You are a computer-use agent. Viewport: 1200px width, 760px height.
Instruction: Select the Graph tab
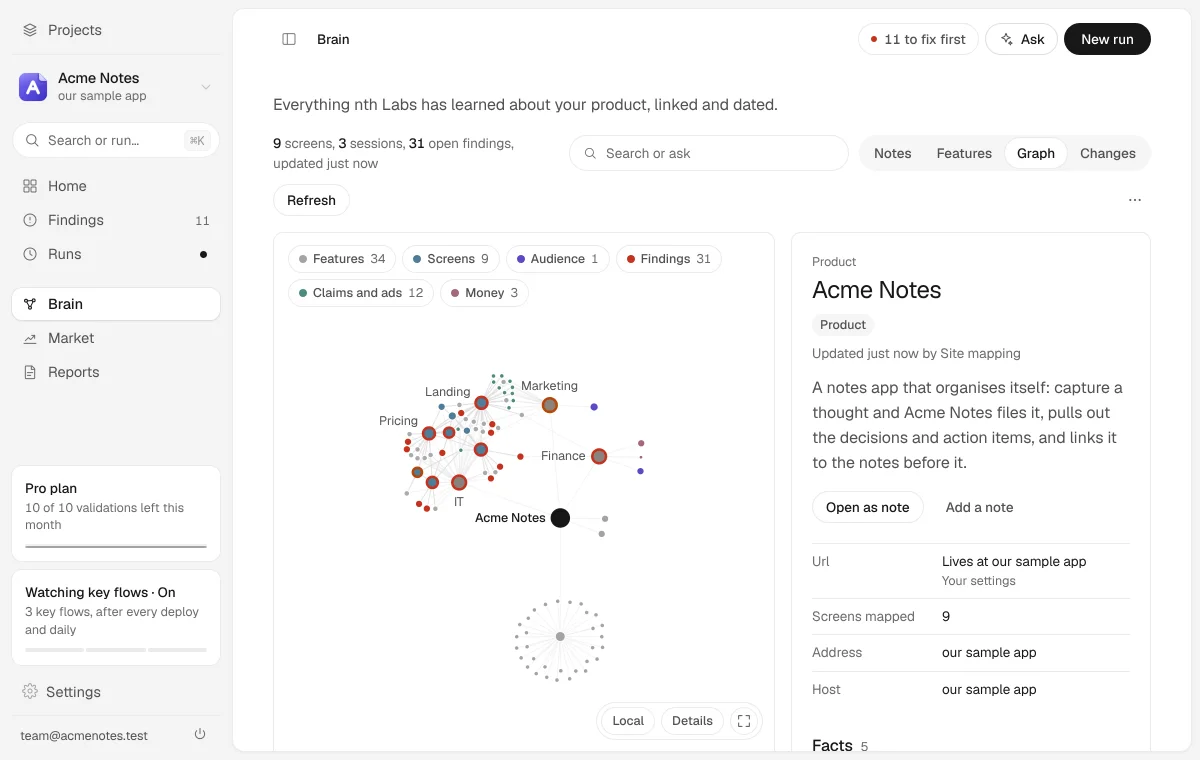(x=1036, y=153)
